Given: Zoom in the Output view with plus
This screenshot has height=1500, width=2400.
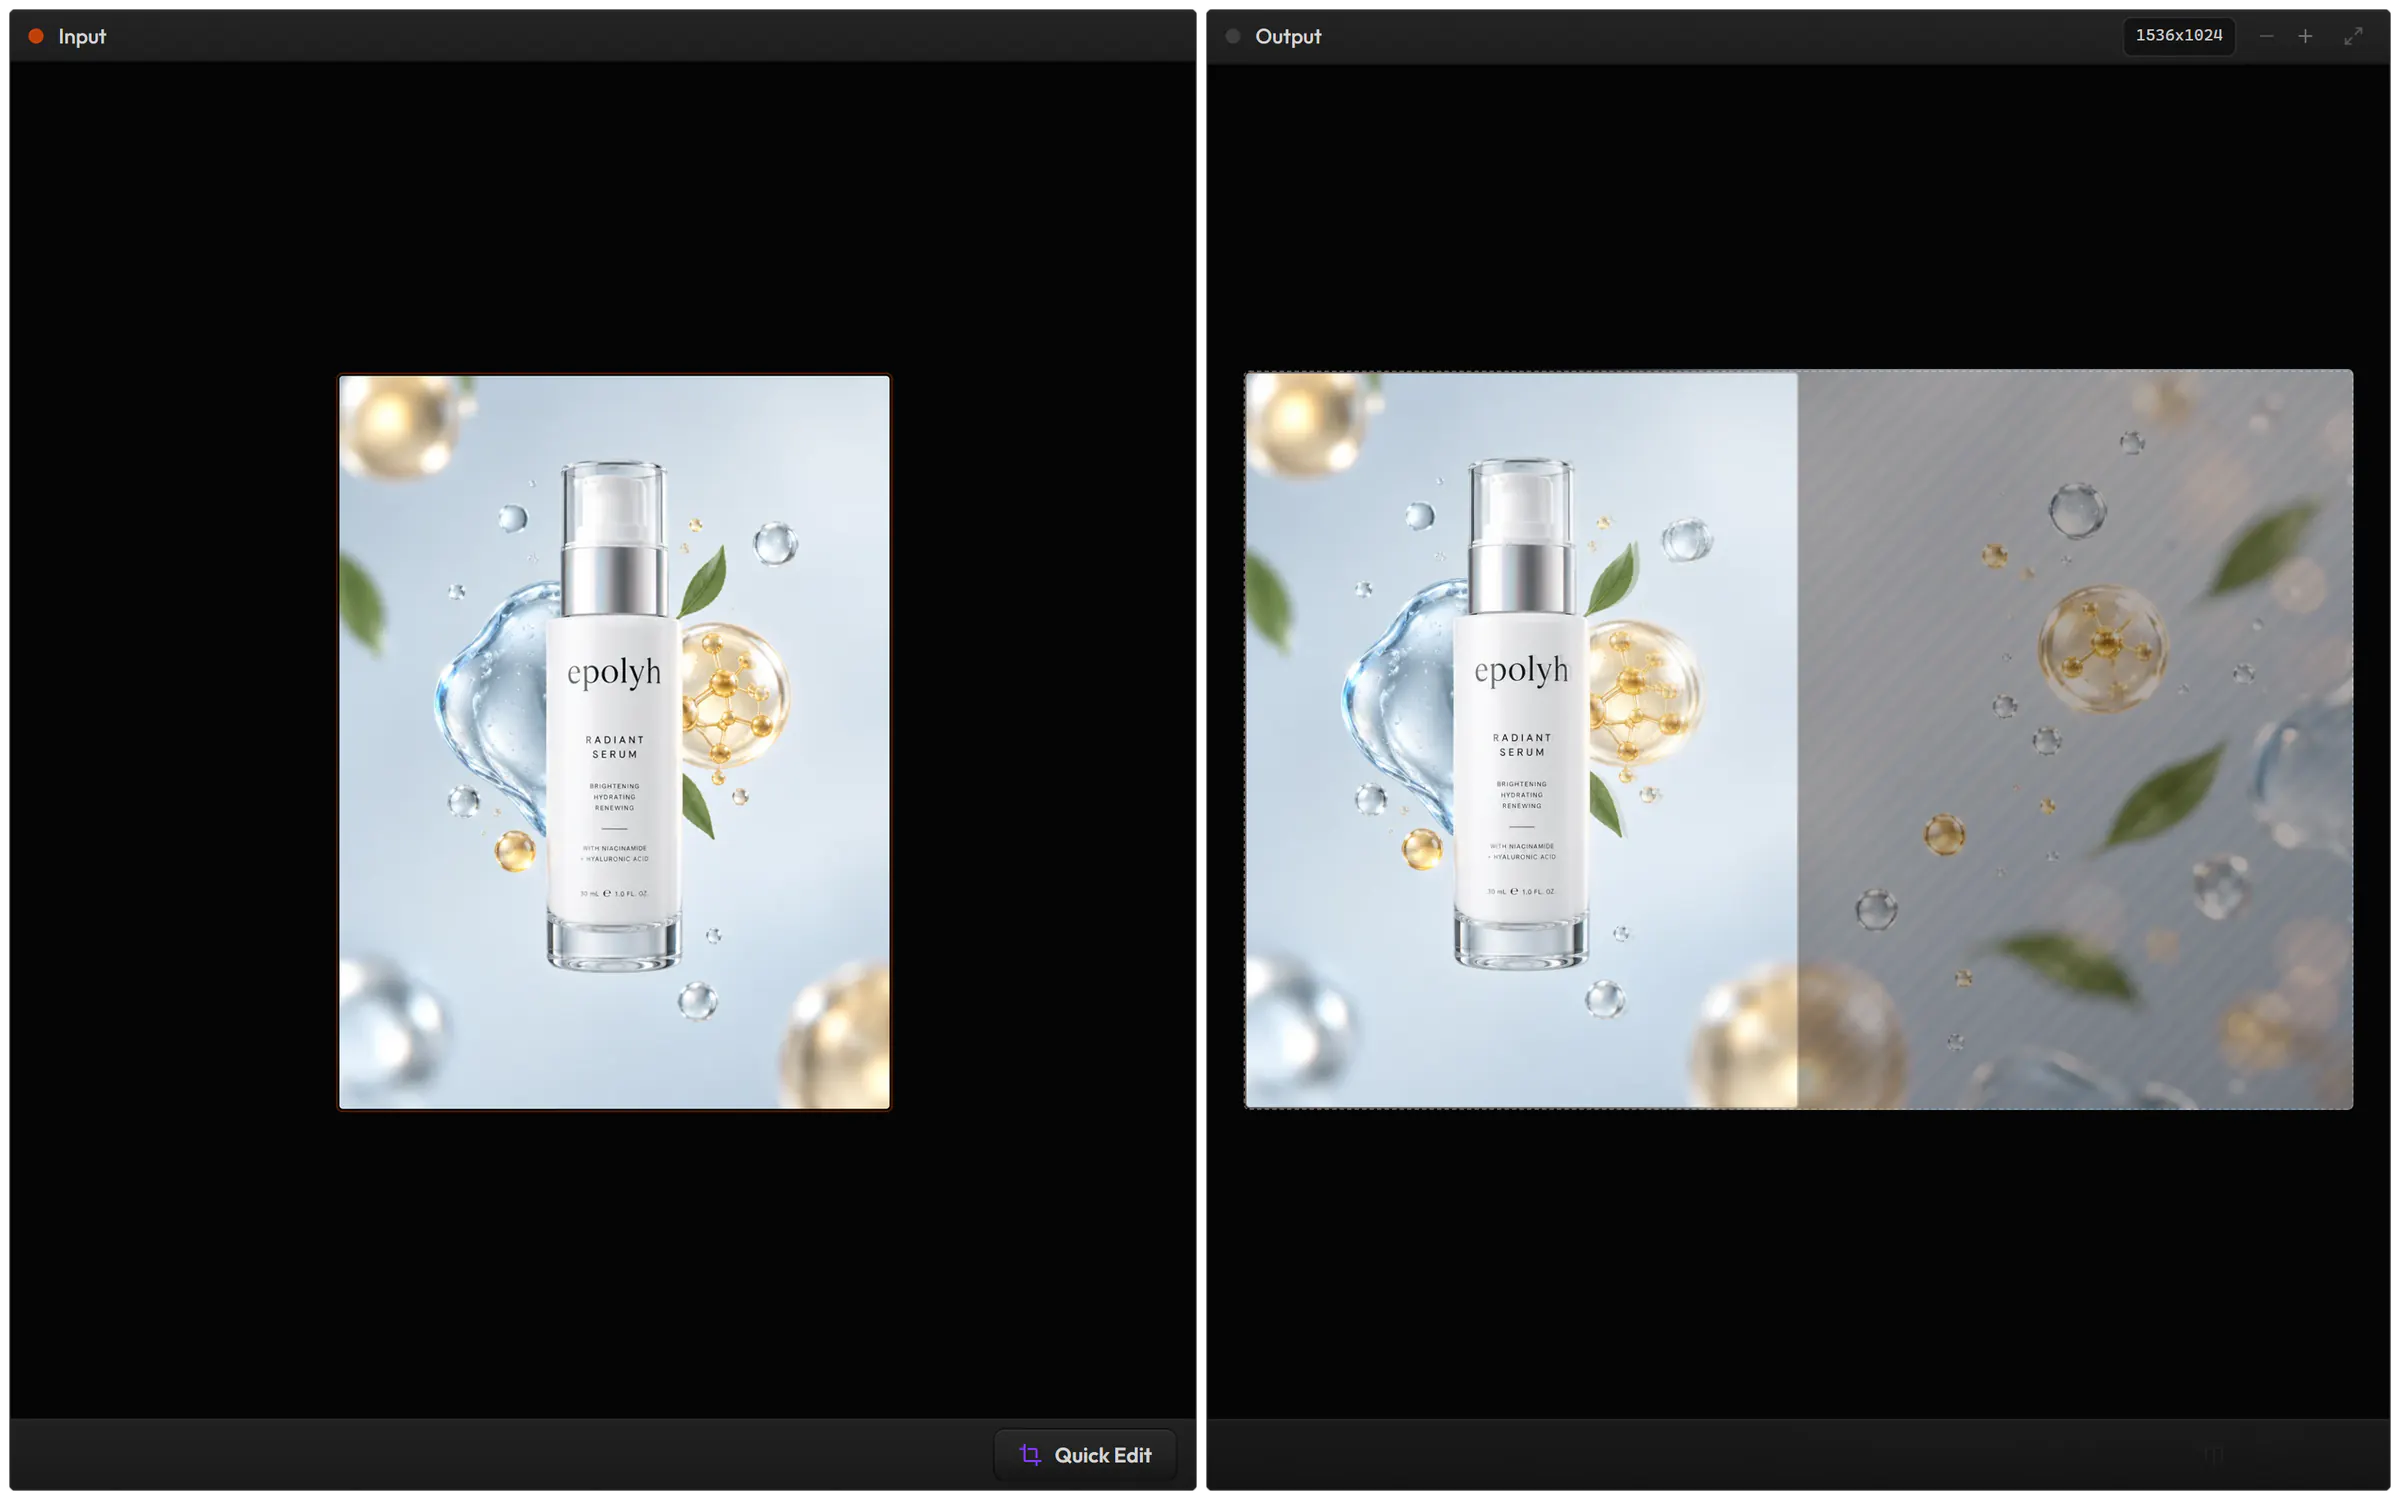Looking at the screenshot, I should tap(2305, 36).
